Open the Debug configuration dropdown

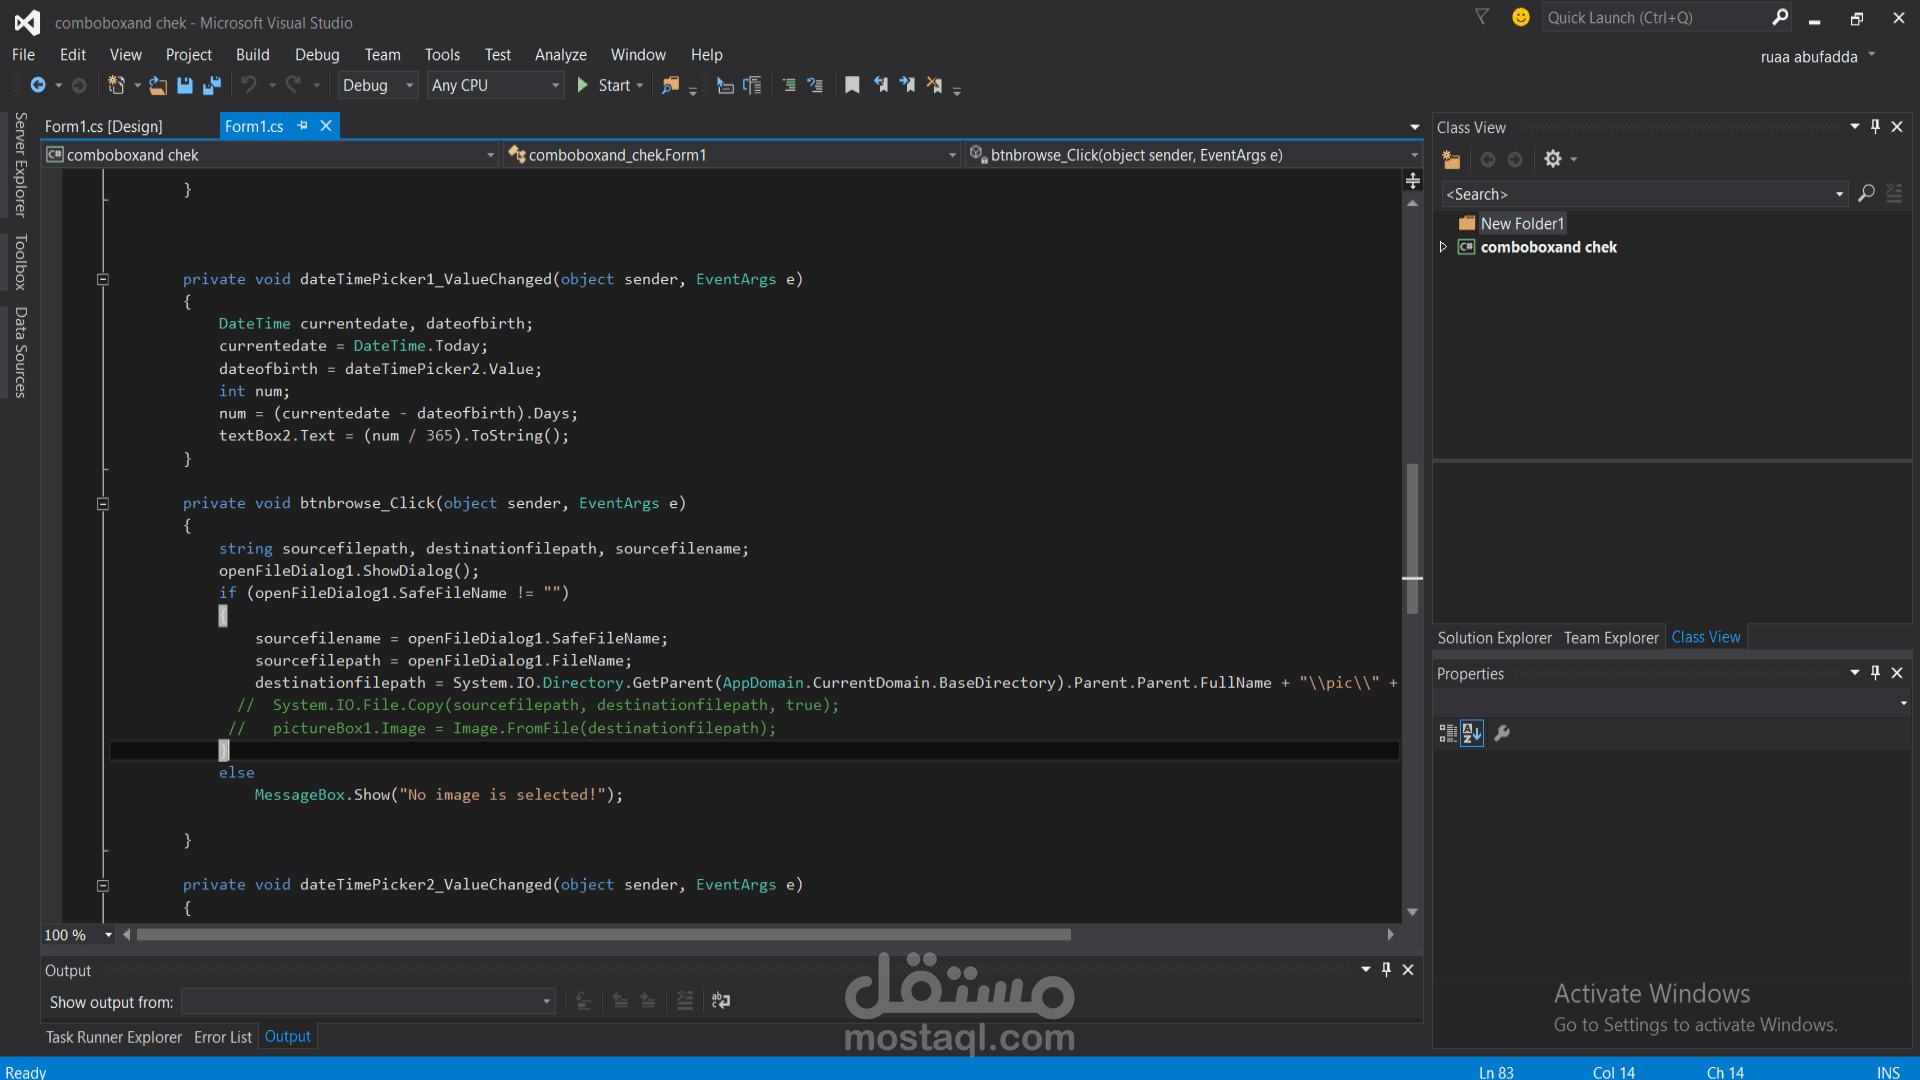pos(377,86)
